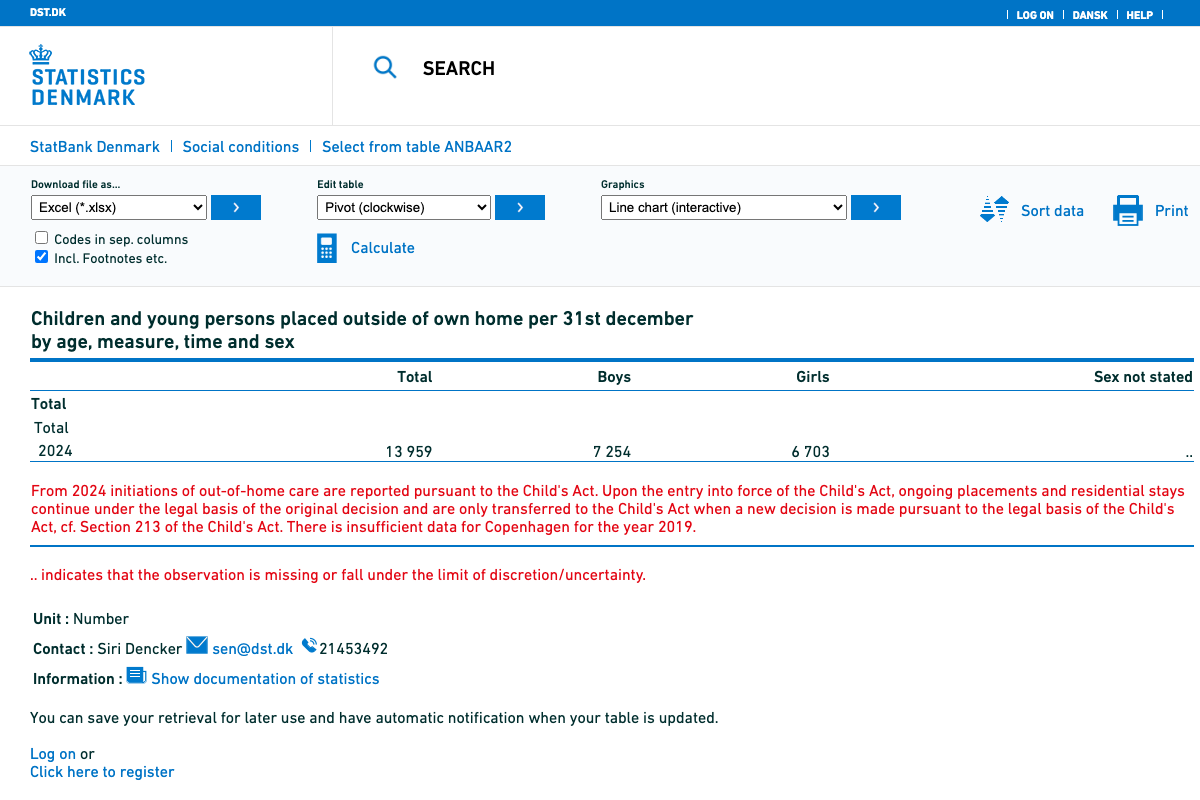The image size is (1200, 800).
Task: Click the Statistics Denmark crown logo
Action: 41,54
